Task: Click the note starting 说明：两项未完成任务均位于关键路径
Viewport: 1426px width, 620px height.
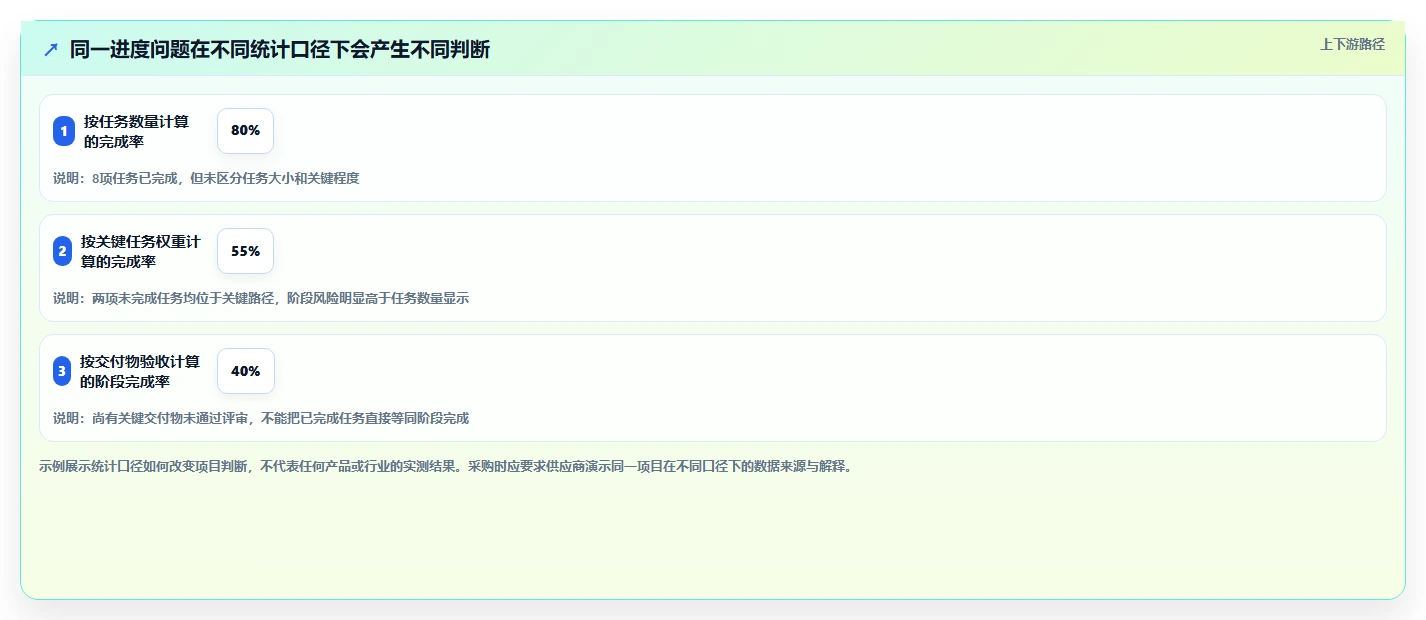Action: tap(261, 298)
